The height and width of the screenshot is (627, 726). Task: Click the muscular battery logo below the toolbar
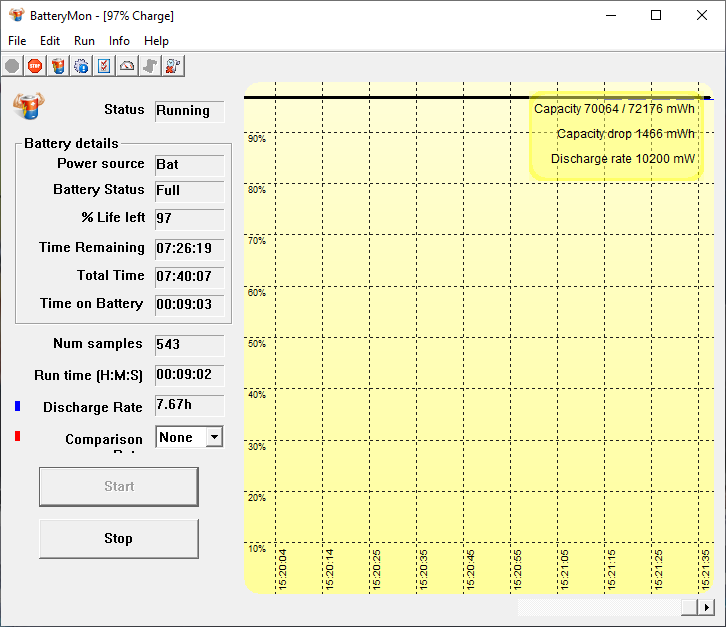29,104
